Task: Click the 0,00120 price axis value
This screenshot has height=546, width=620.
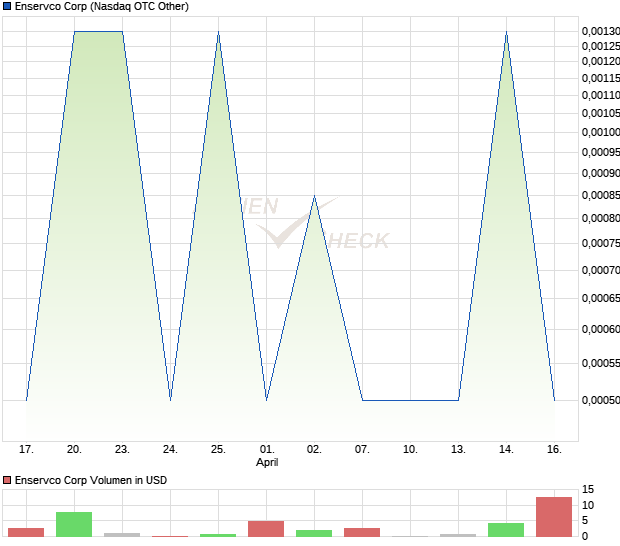Action: click(x=601, y=61)
